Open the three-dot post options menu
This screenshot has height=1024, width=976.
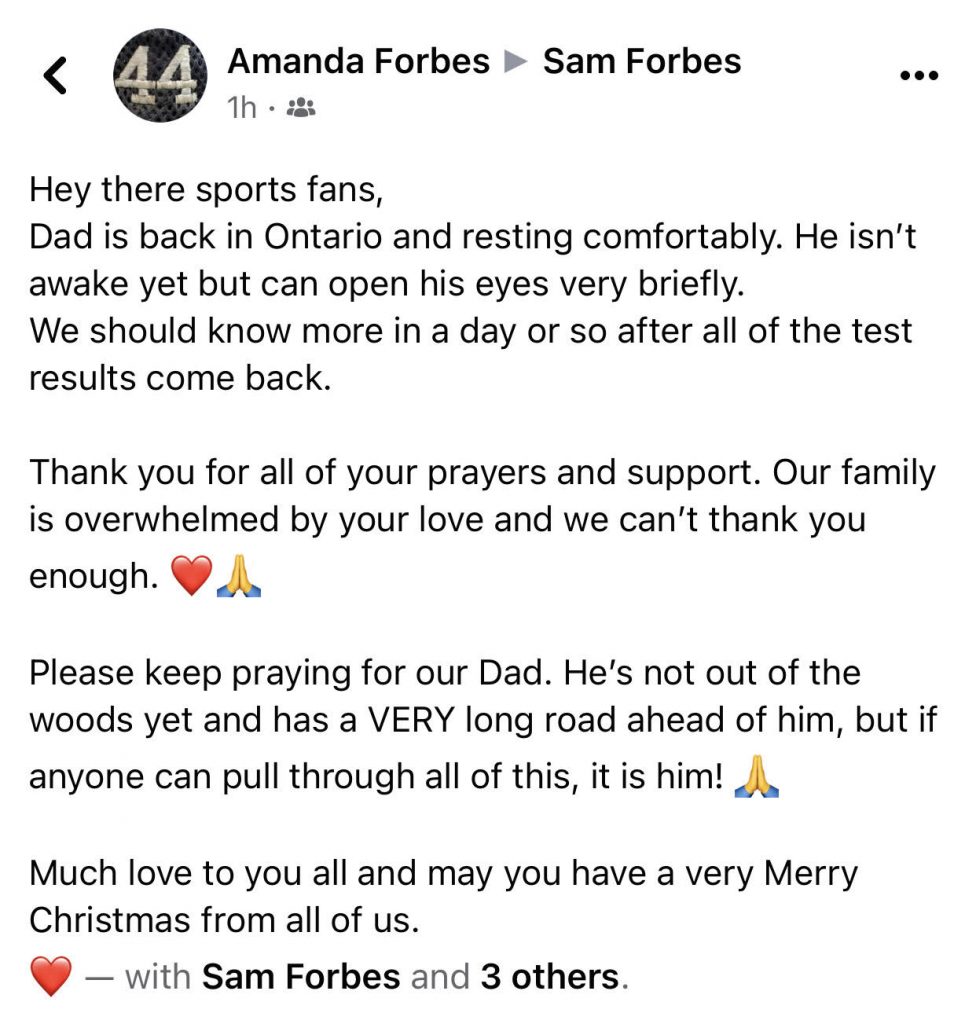click(919, 76)
